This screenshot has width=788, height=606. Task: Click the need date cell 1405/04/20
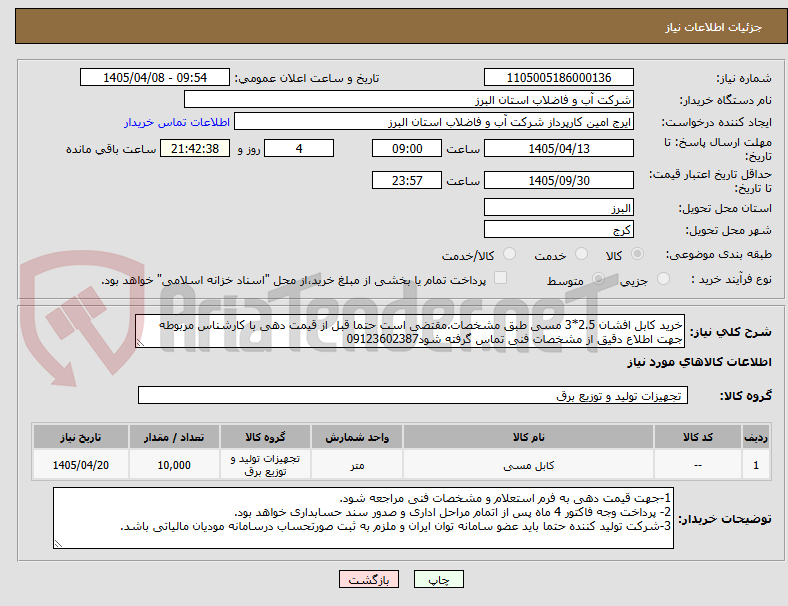[81, 465]
